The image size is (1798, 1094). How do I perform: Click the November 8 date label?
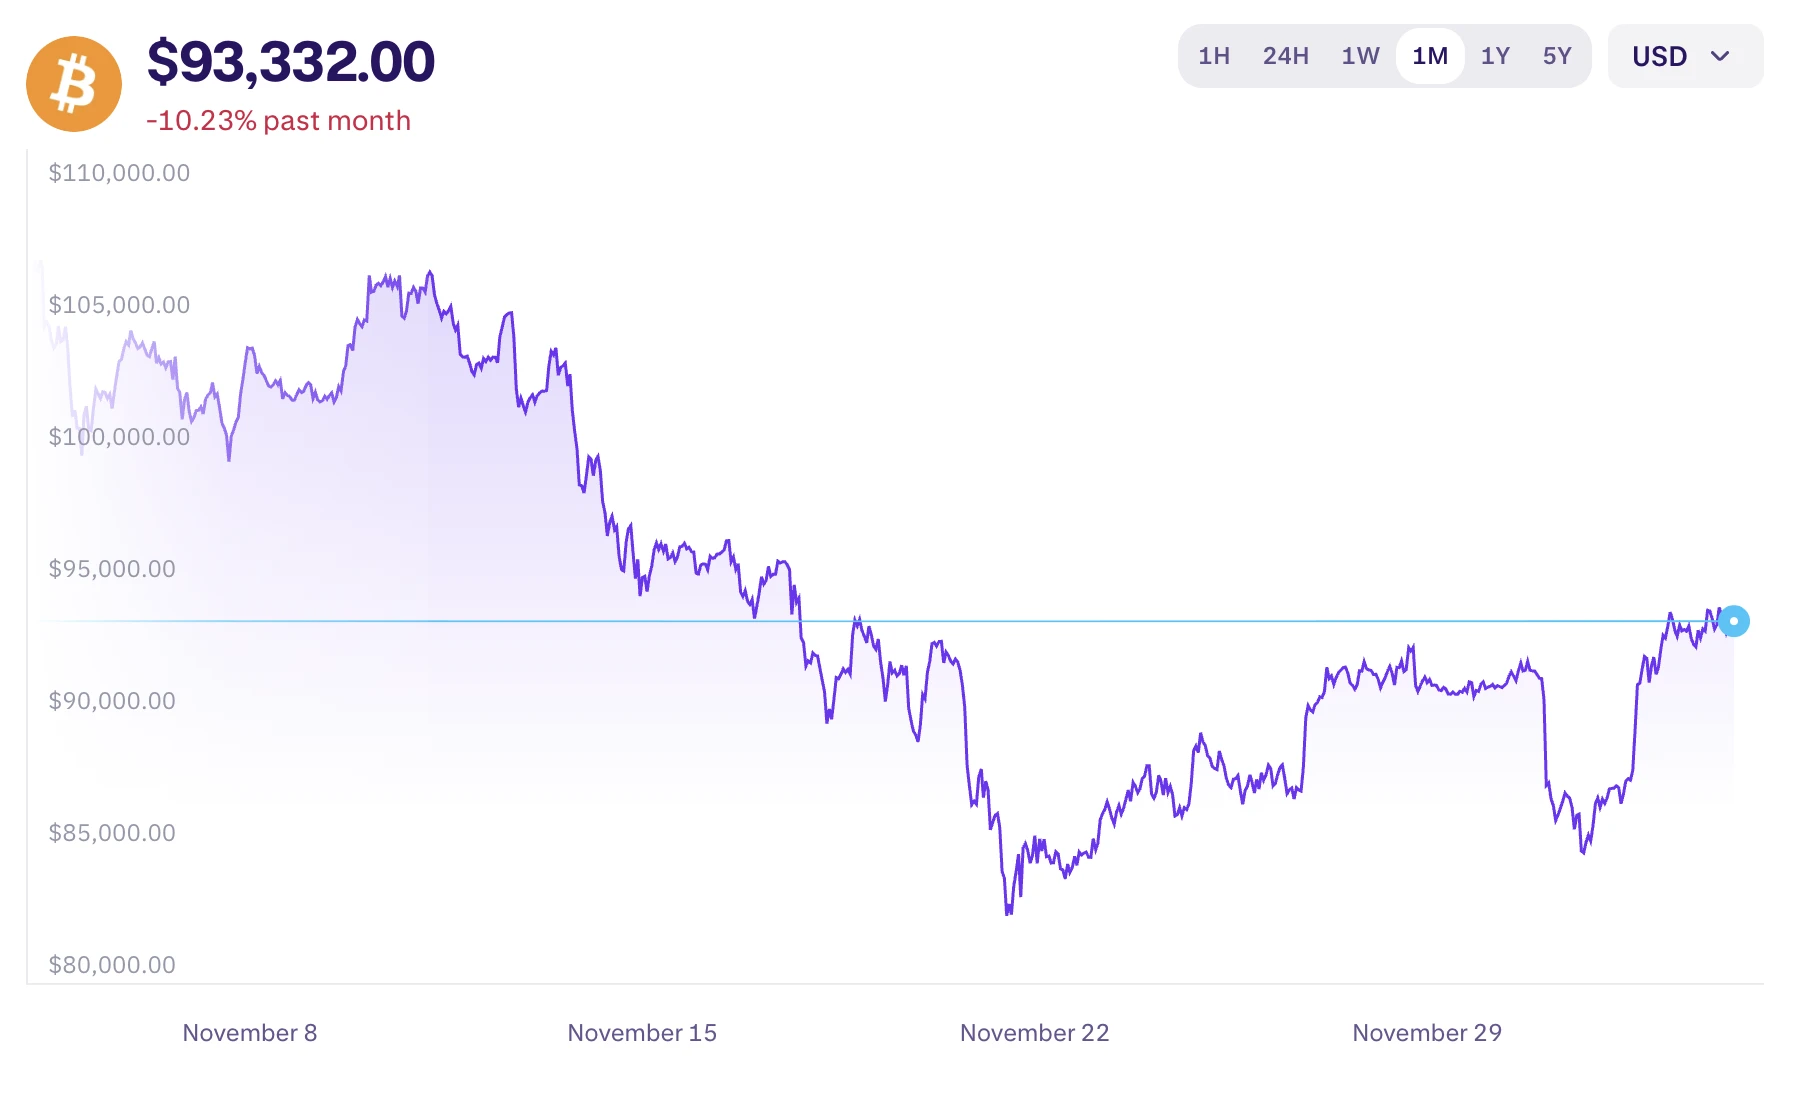click(249, 1032)
